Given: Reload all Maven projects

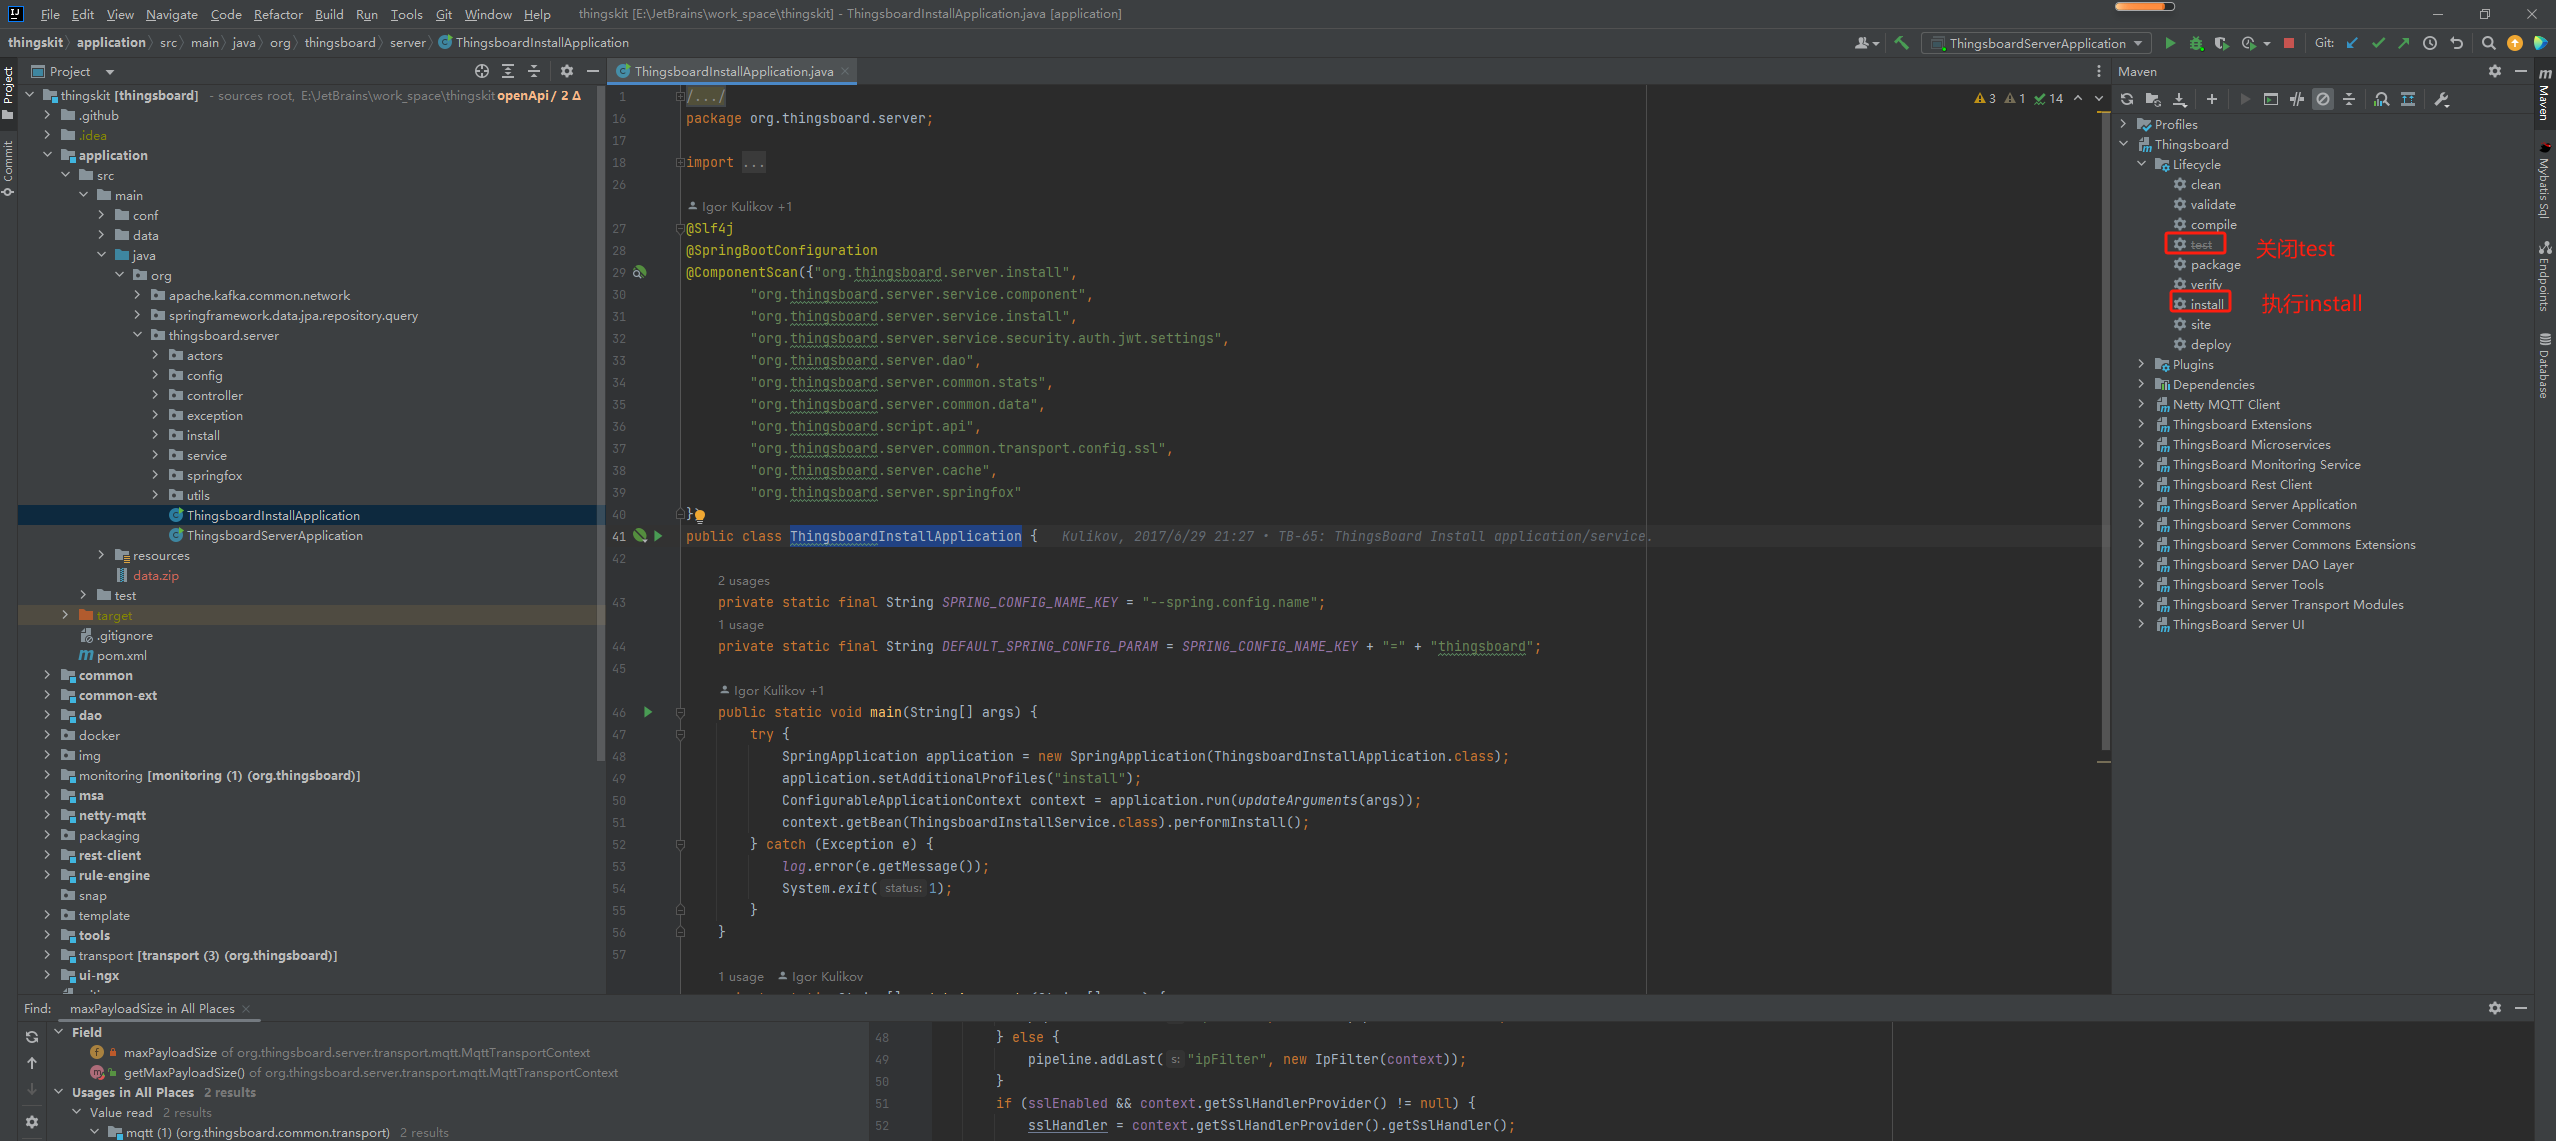Looking at the screenshot, I should point(2127,99).
